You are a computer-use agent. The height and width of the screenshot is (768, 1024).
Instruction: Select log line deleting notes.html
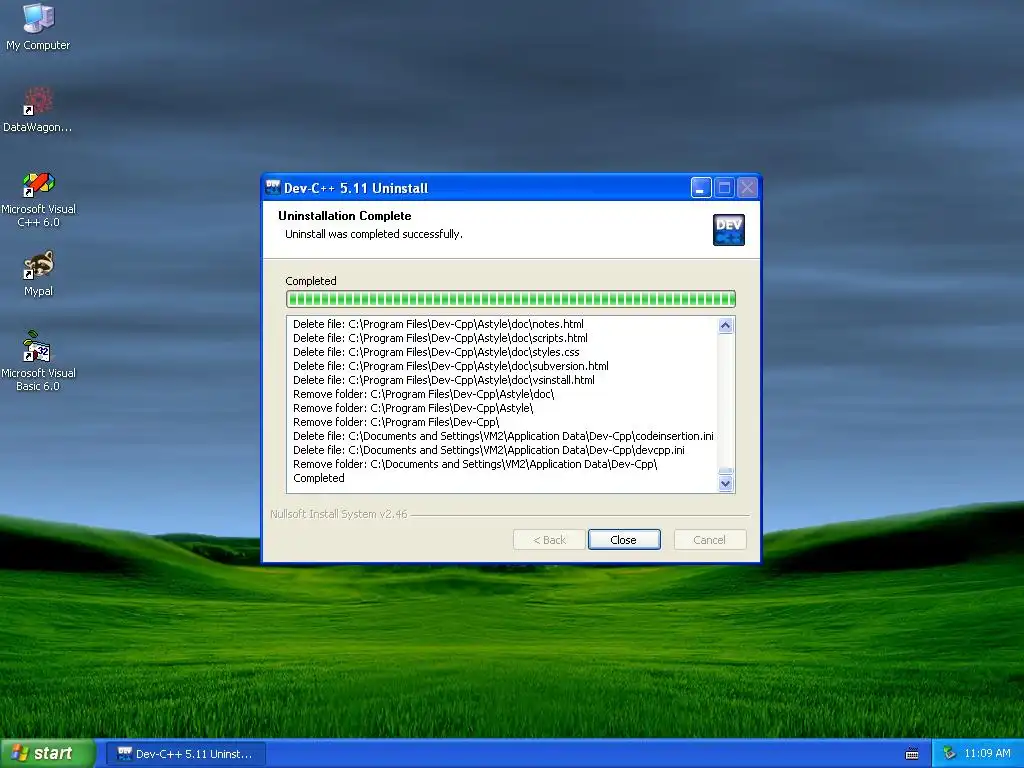(x=438, y=324)
